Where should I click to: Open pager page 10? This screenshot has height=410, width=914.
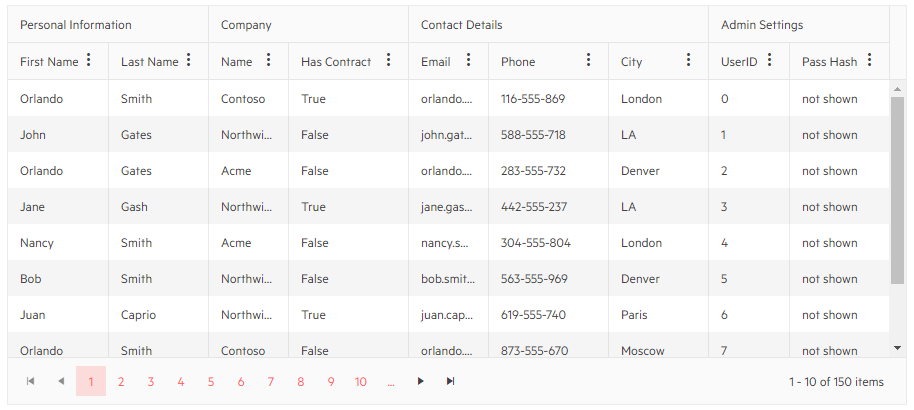click(x=361, y=381)
